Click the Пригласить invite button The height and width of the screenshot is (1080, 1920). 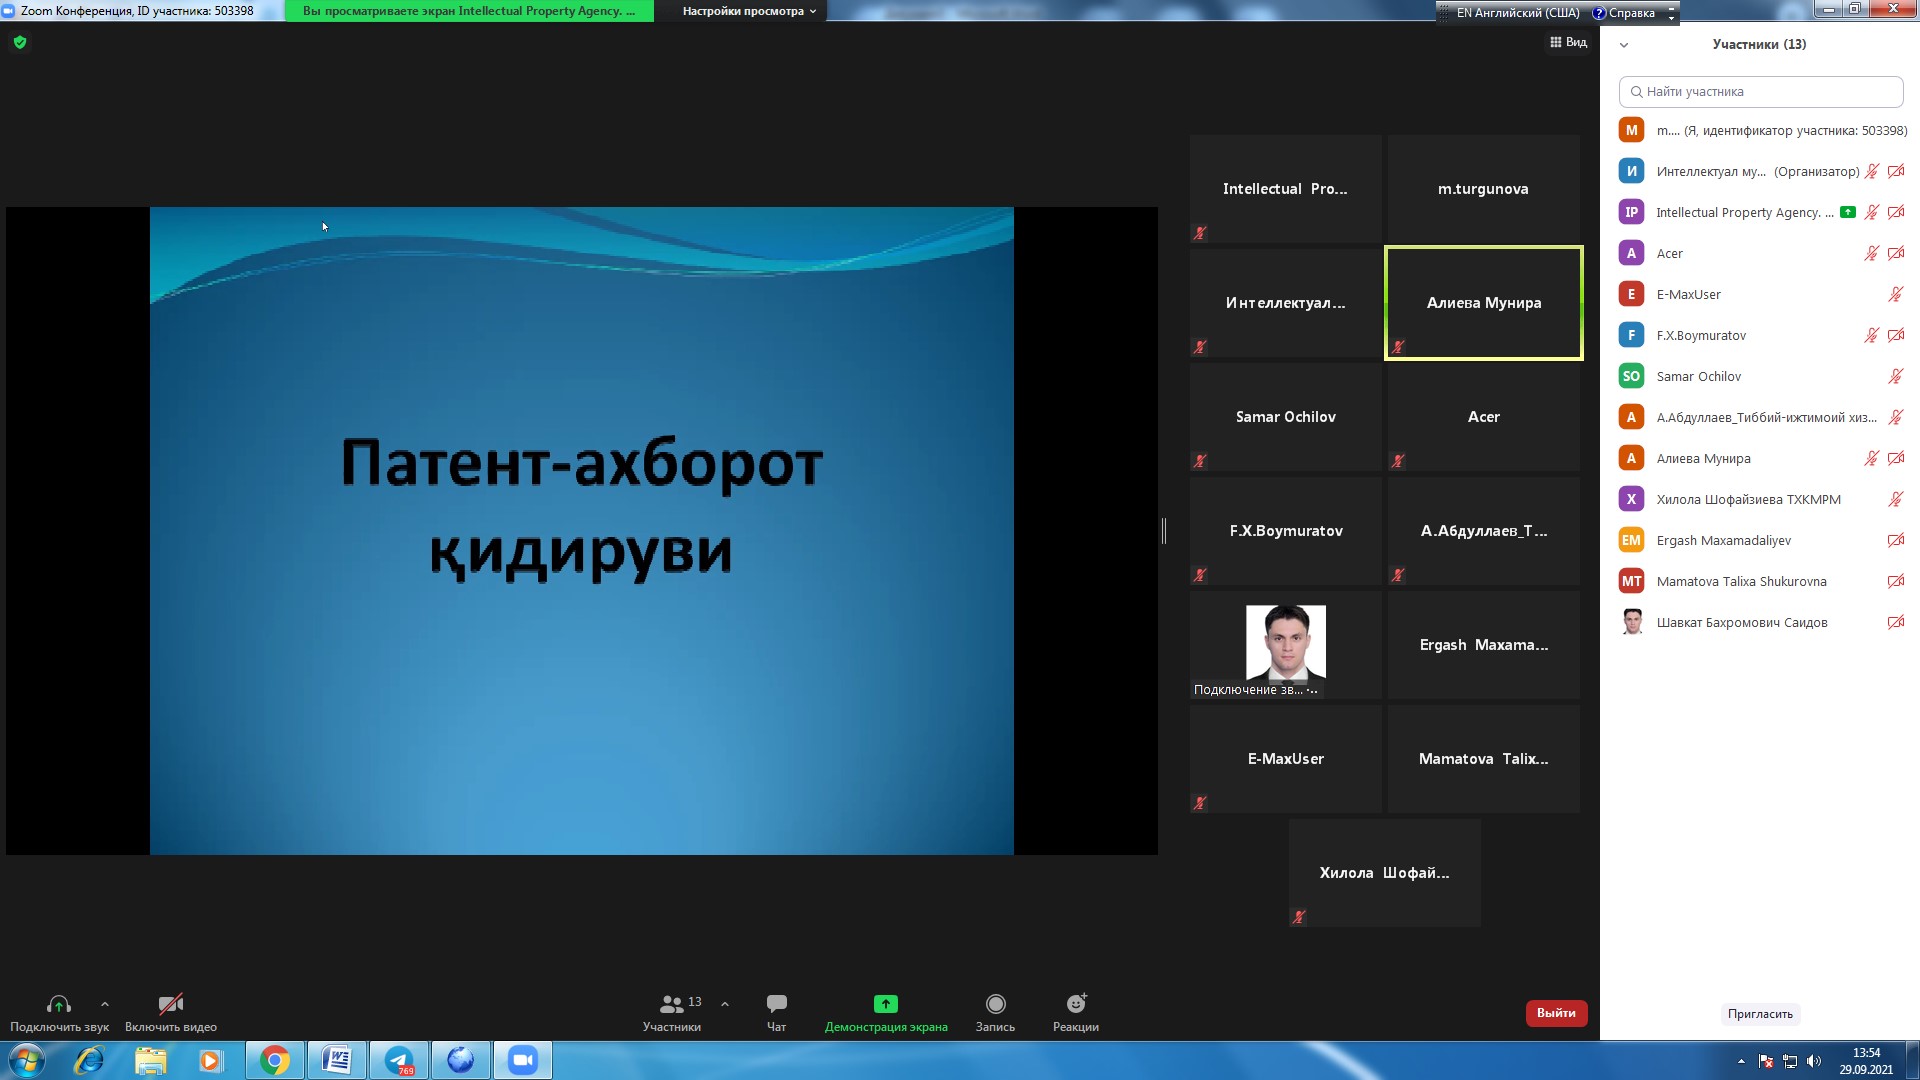pyautogui.click(x=1760, y=1014)
